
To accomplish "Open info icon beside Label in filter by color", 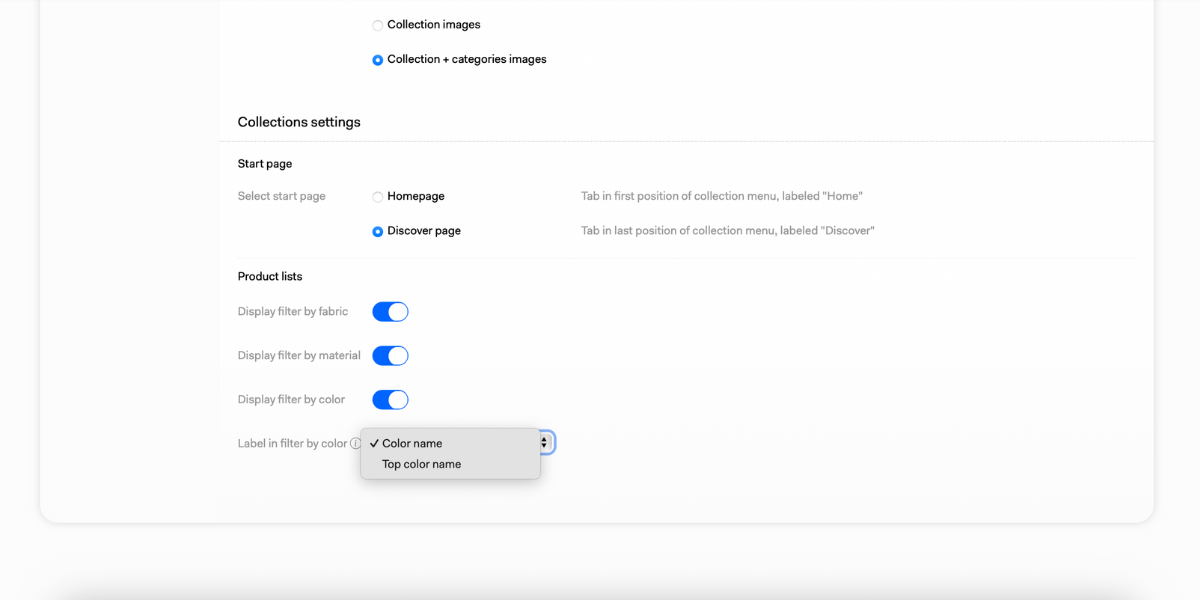I will click(356, 444).
